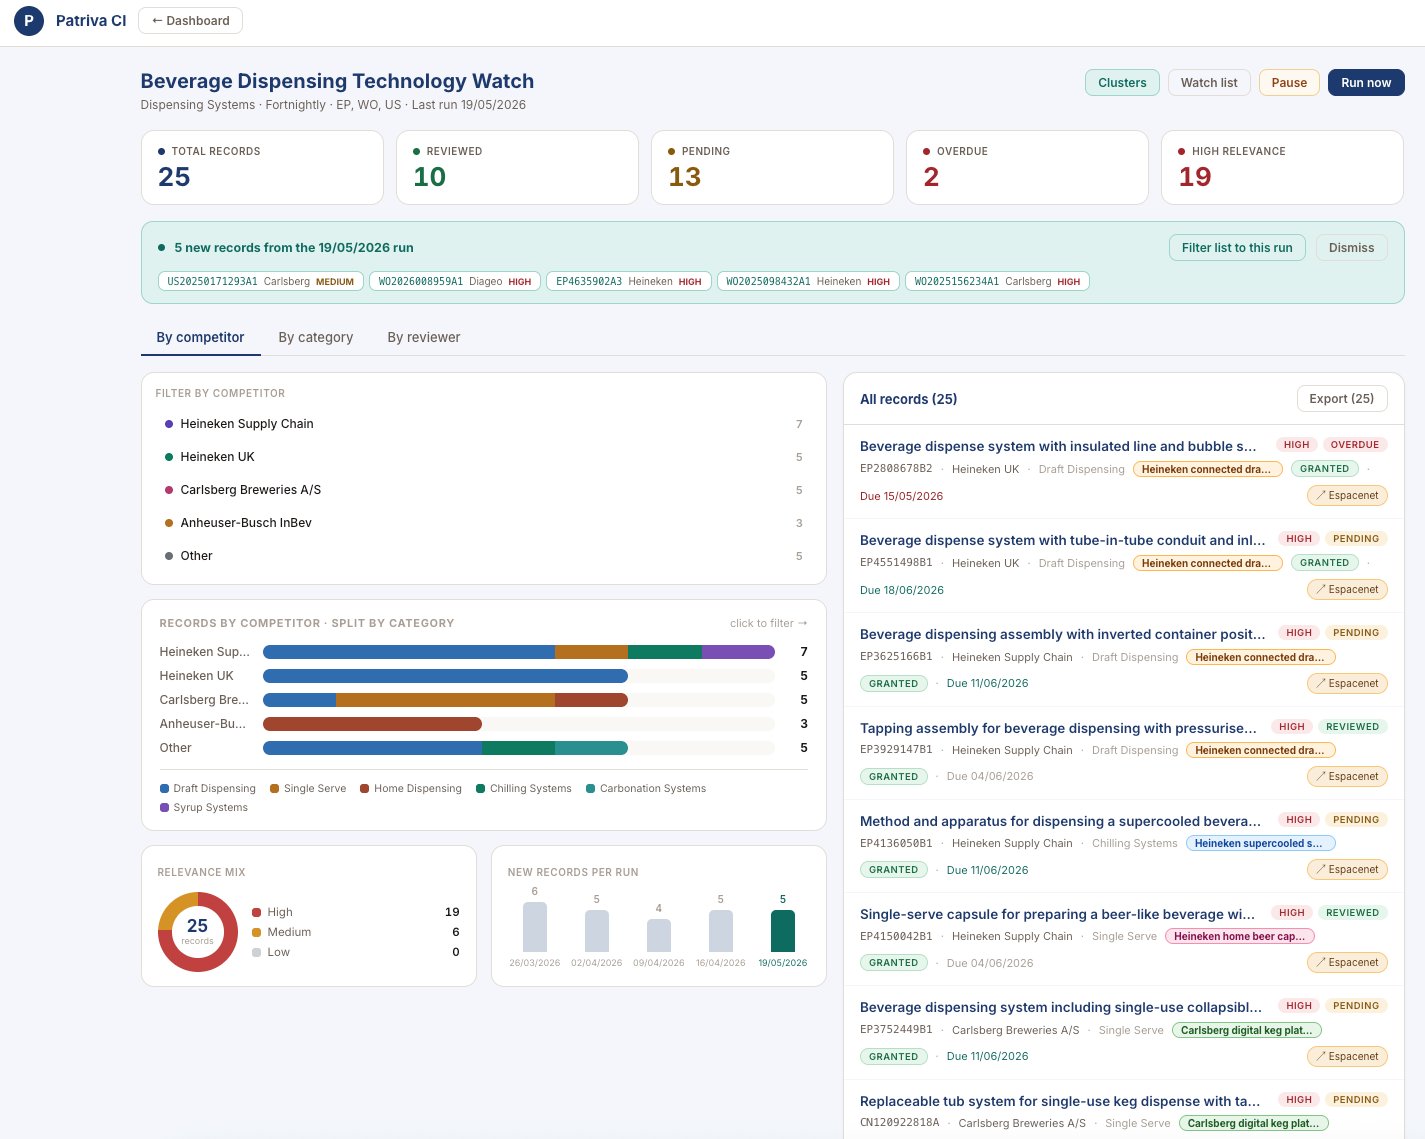Image resolution: width=1425 pixels, height=1139 pixels.
Task: Switch to the By category tab
Action: click(x=316, y=337)
